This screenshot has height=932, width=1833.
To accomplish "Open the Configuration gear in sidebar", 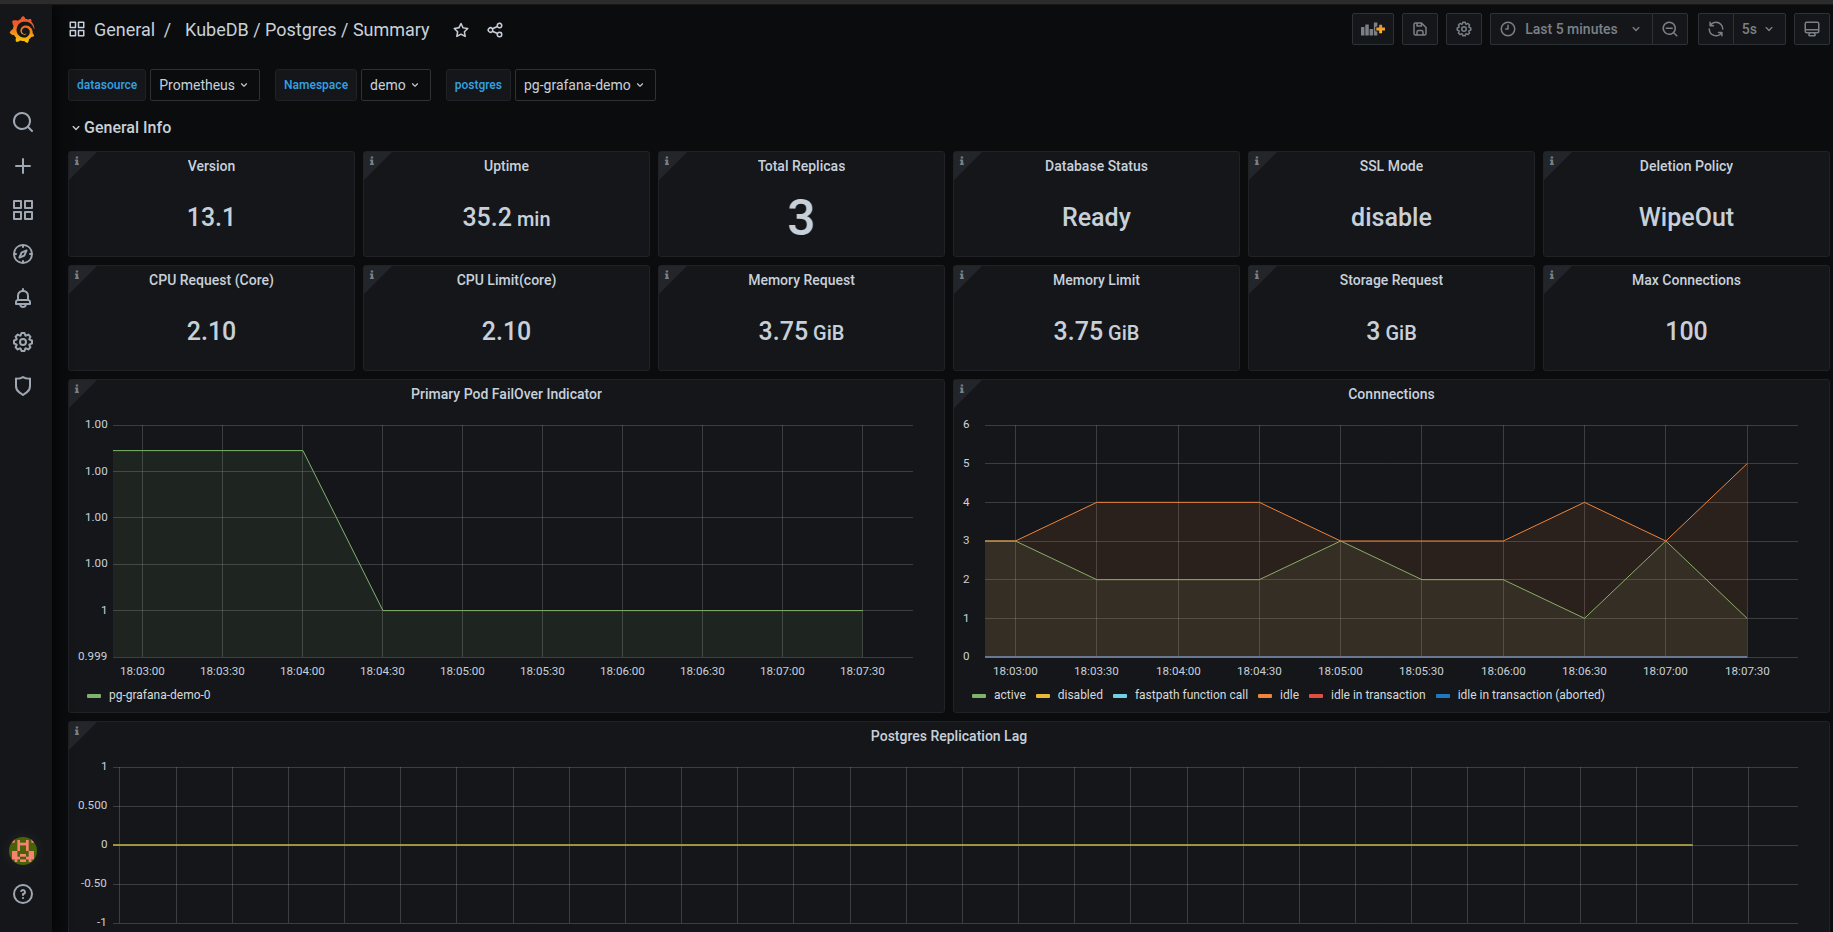I will pyautogui.click(x=23, y=342).
